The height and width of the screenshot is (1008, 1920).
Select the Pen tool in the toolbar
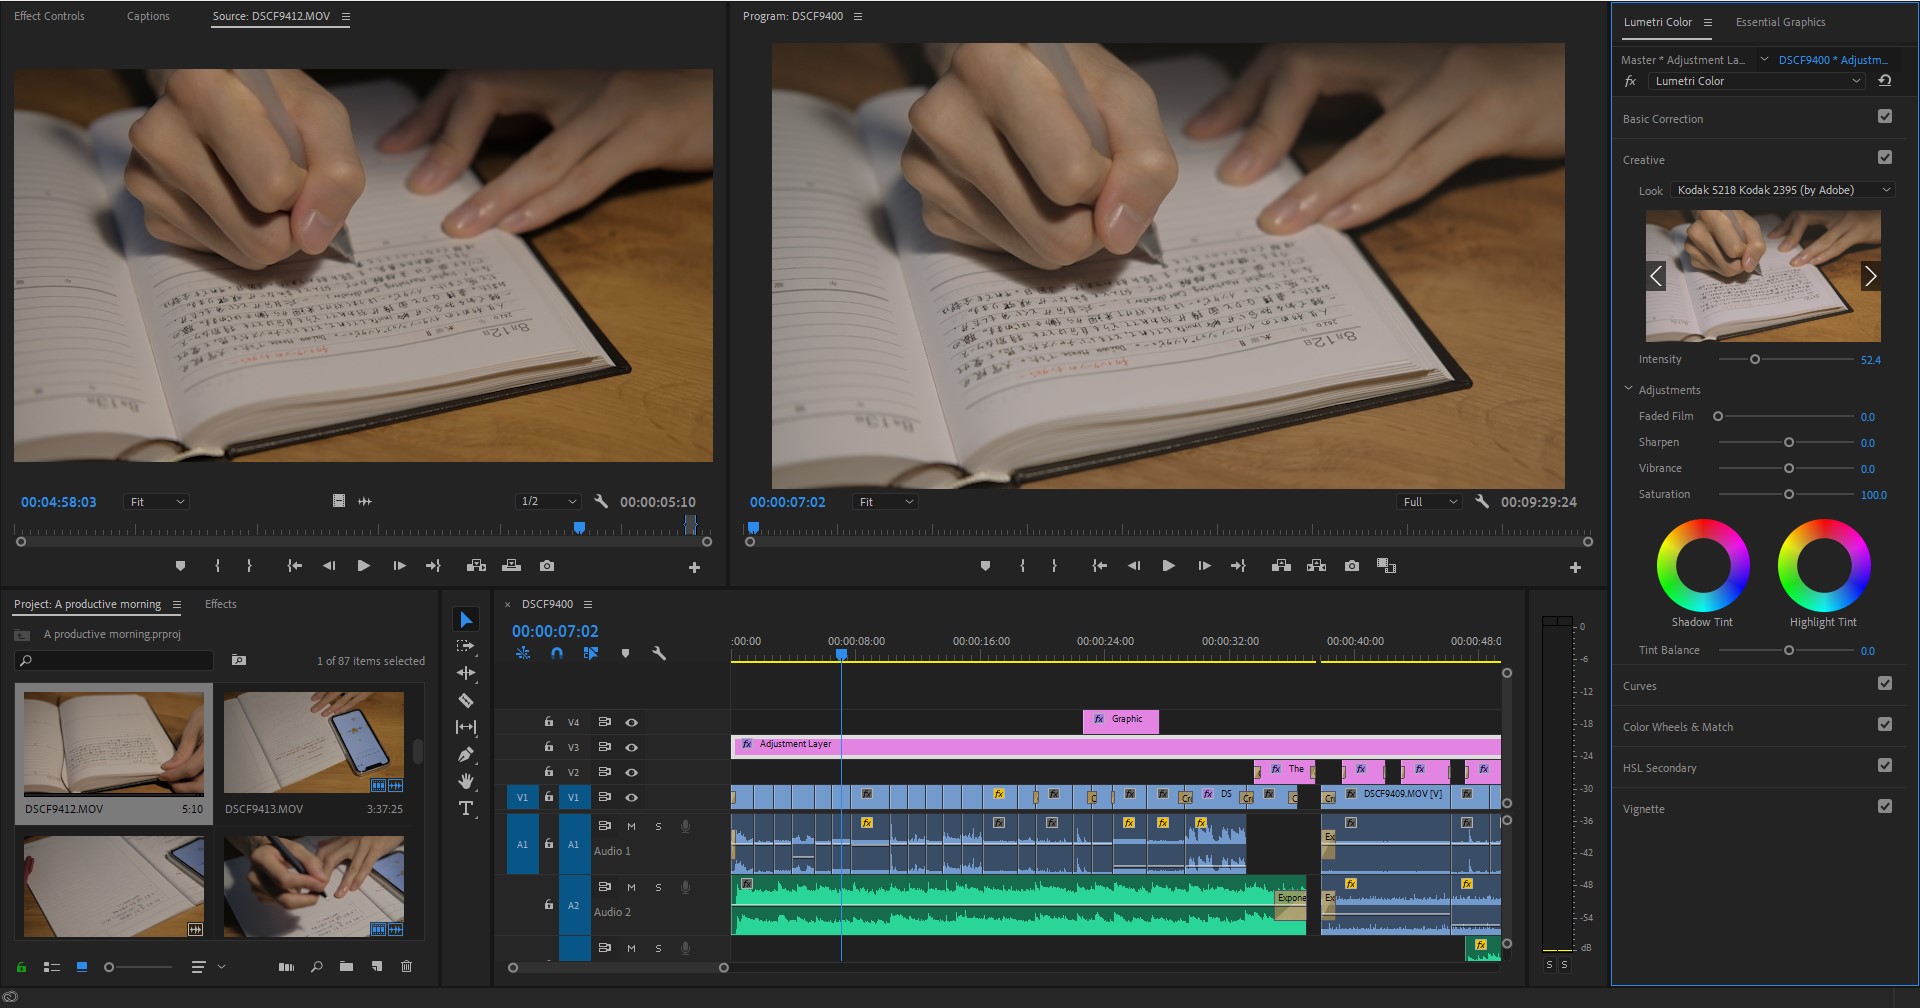pos(466,755)
